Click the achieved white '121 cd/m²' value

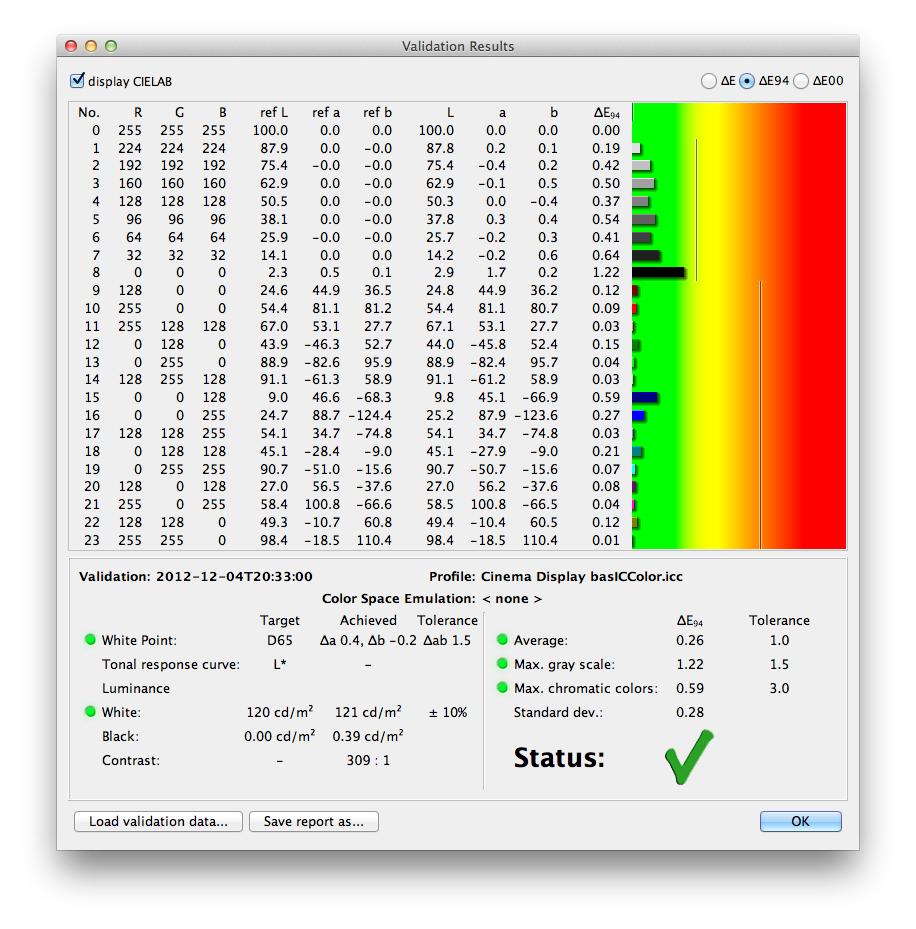point(368,712)
